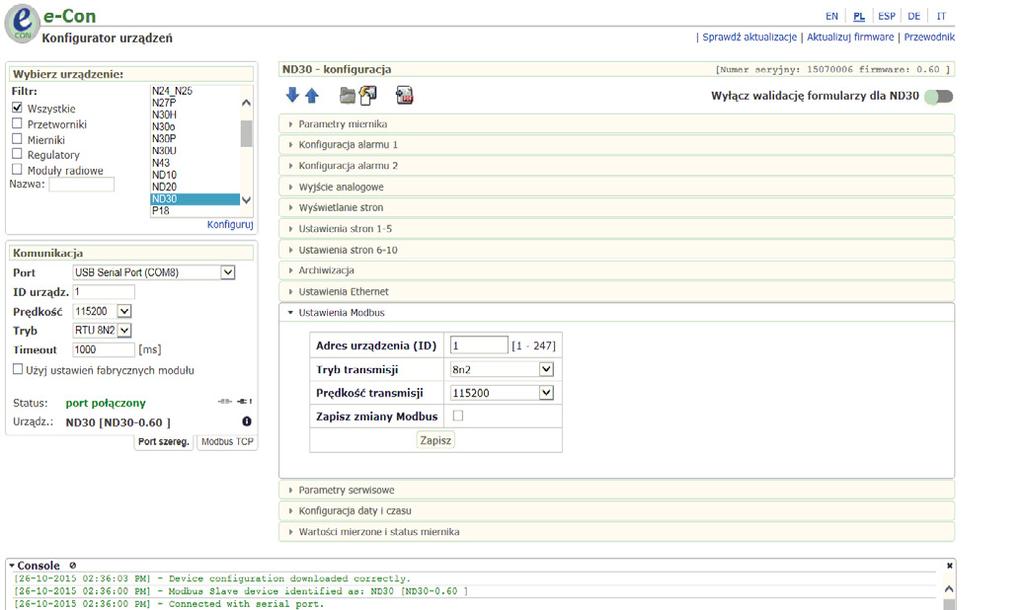
Task: Switch language to PL
Action: tap(859, 16)
